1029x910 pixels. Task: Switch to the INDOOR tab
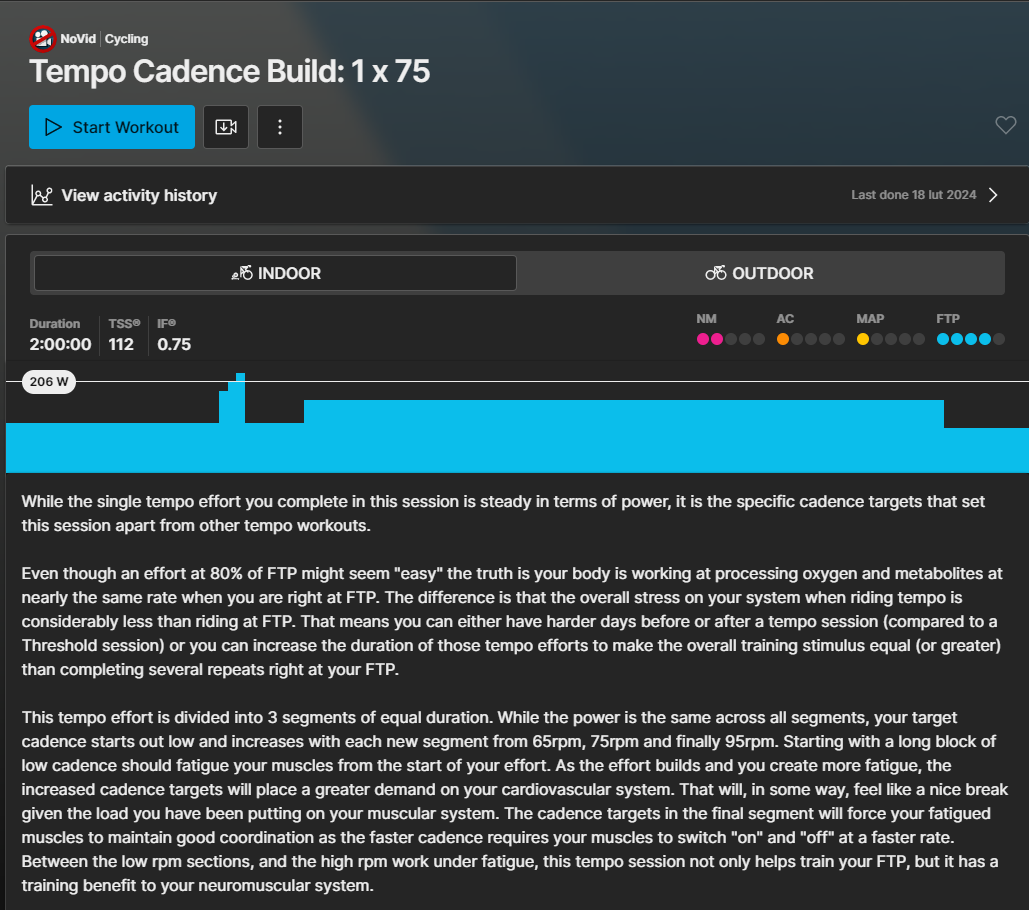click(275, 273)
